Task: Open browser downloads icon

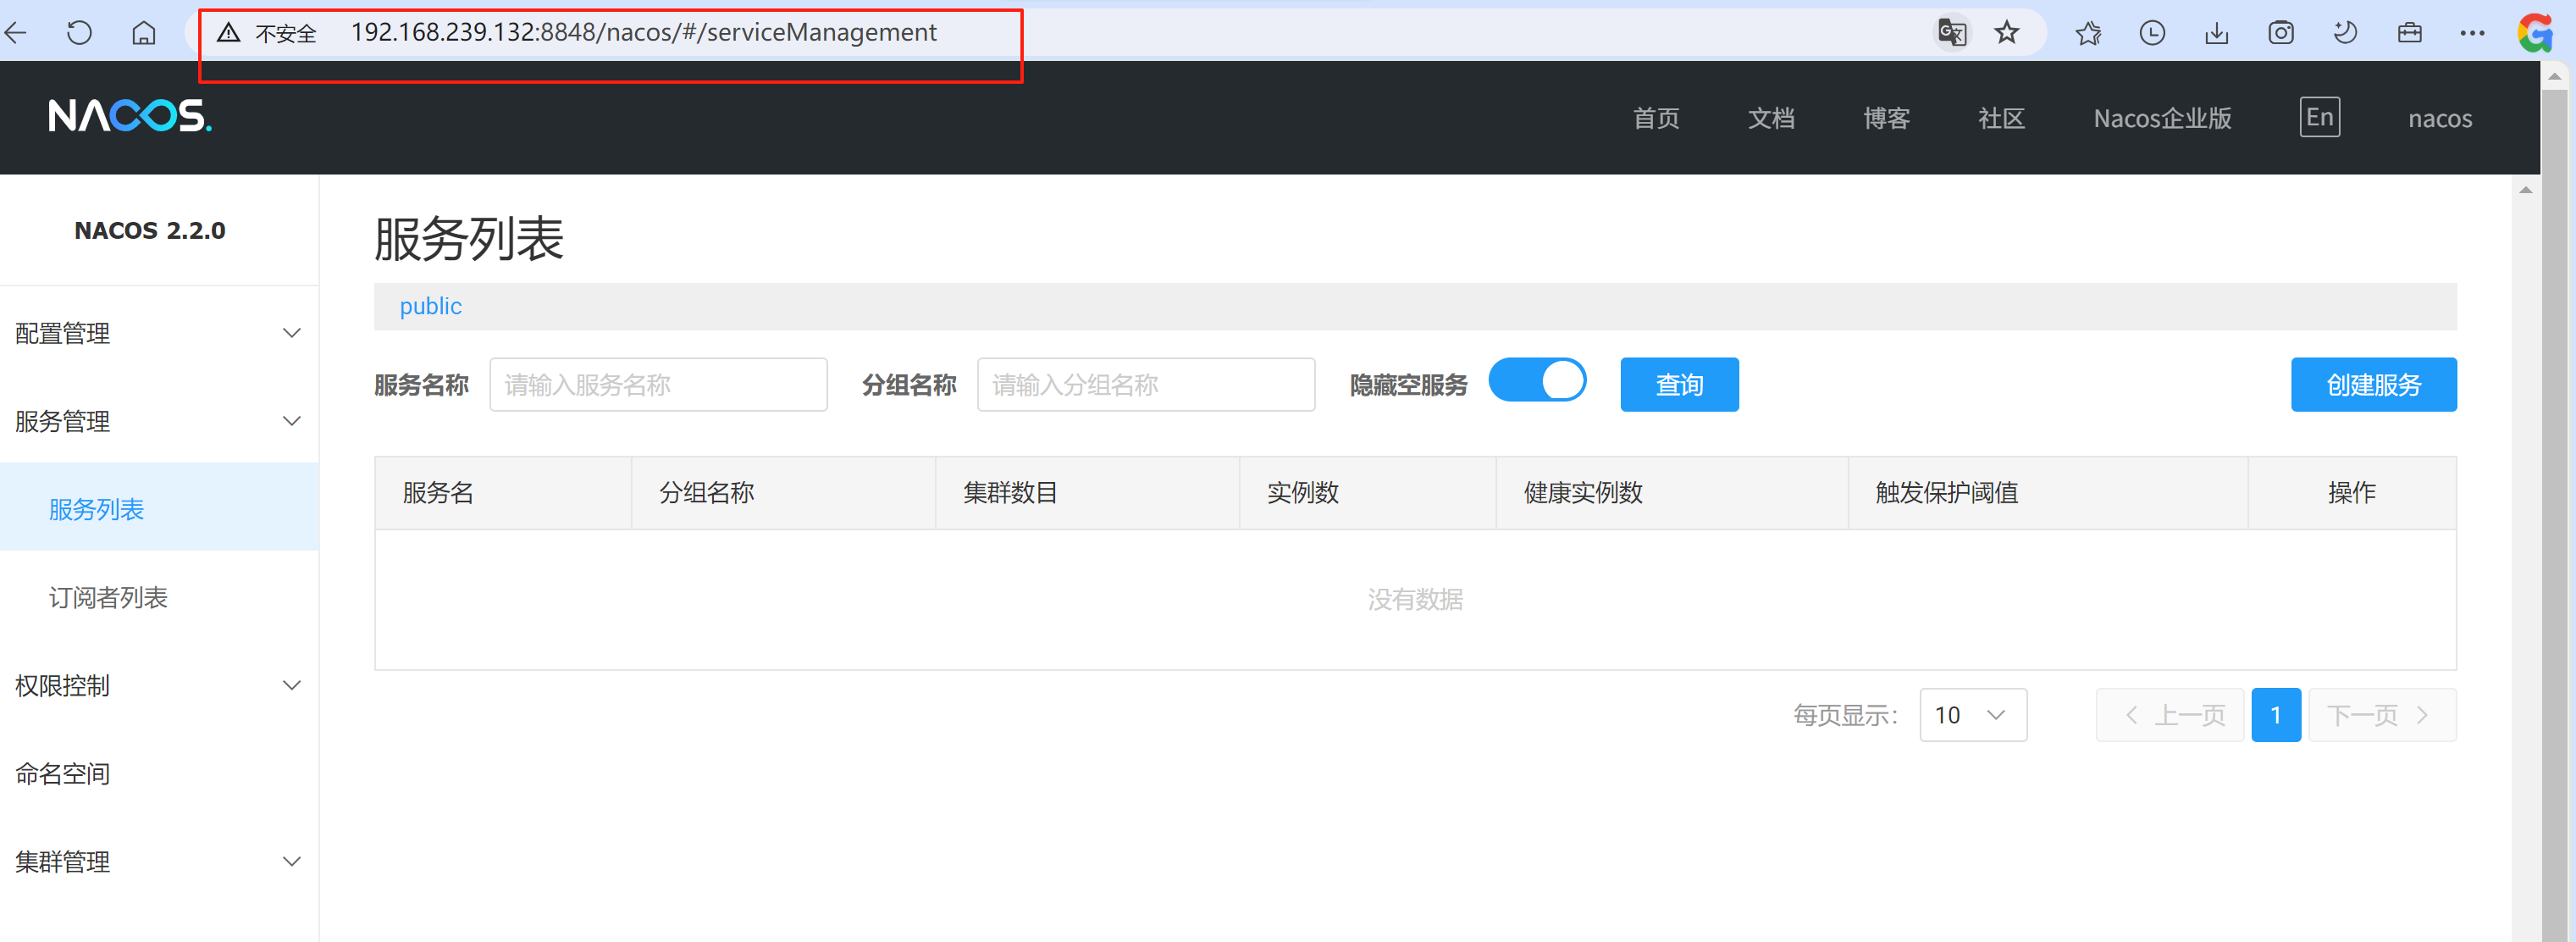Action: point(2216,33)
